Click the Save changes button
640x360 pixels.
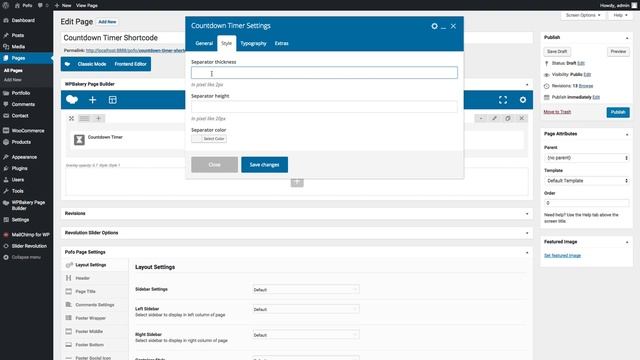[264, 164]
